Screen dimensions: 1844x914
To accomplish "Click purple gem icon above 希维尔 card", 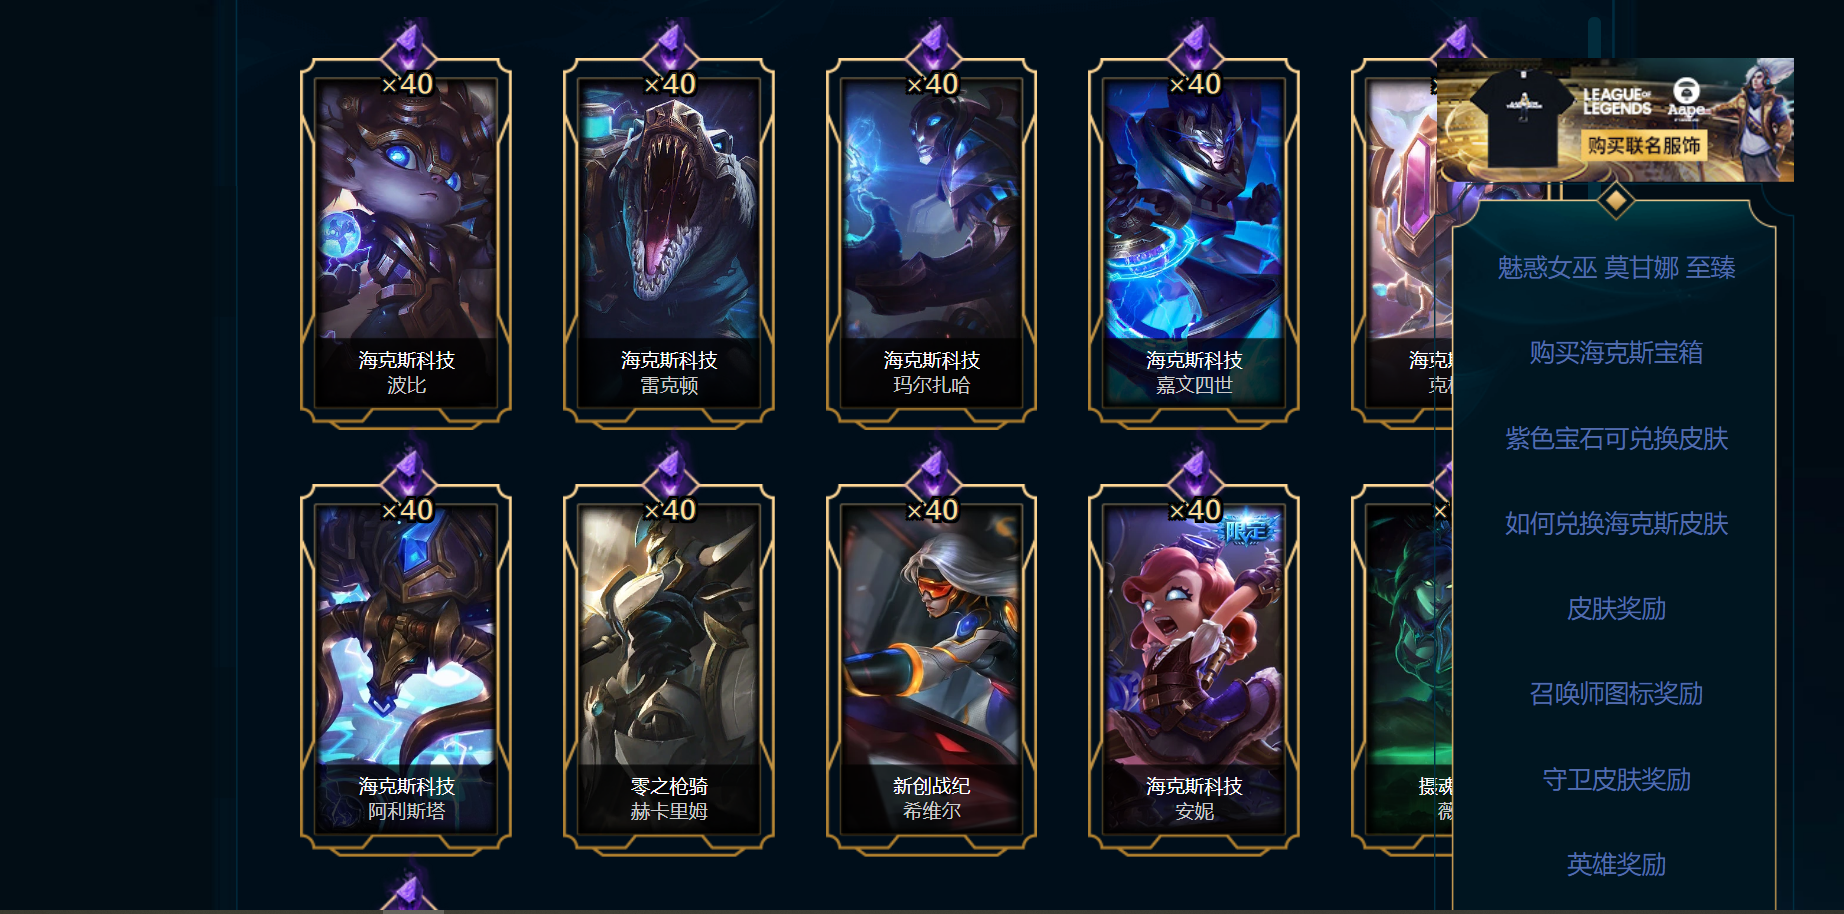I will pyautogui.click(x=933, y=473).
